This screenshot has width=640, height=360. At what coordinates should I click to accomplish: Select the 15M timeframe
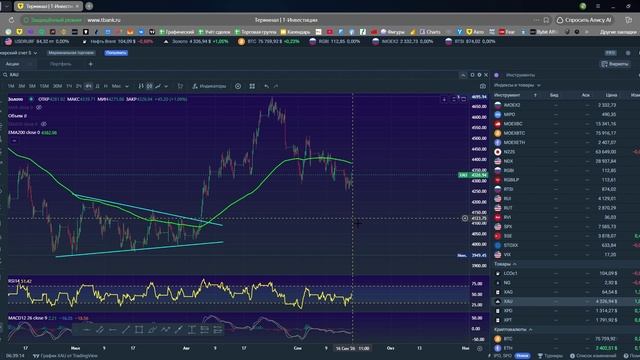[x=44, y=86]
